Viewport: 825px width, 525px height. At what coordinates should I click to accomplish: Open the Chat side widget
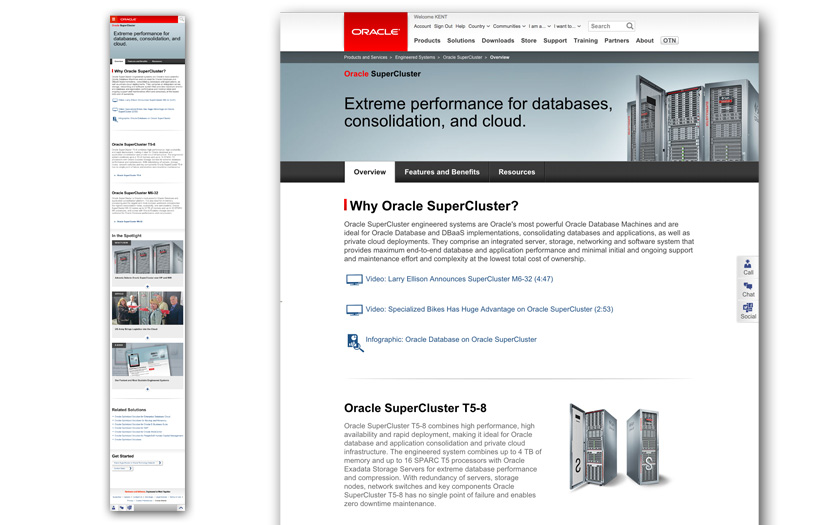pyautogui.click(x=748, y=289)
